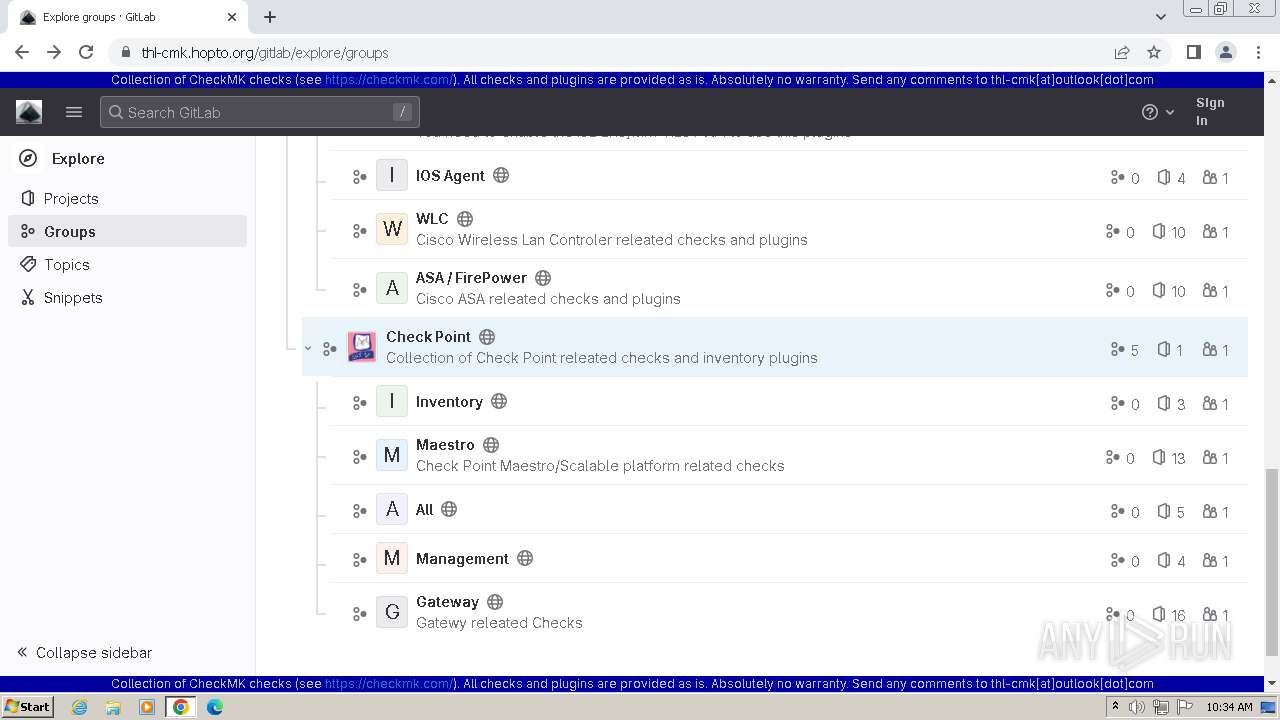Screen dimensions: 1280x720
Task: Click WLC members count icon
Action: click(x=1210, y=231)
